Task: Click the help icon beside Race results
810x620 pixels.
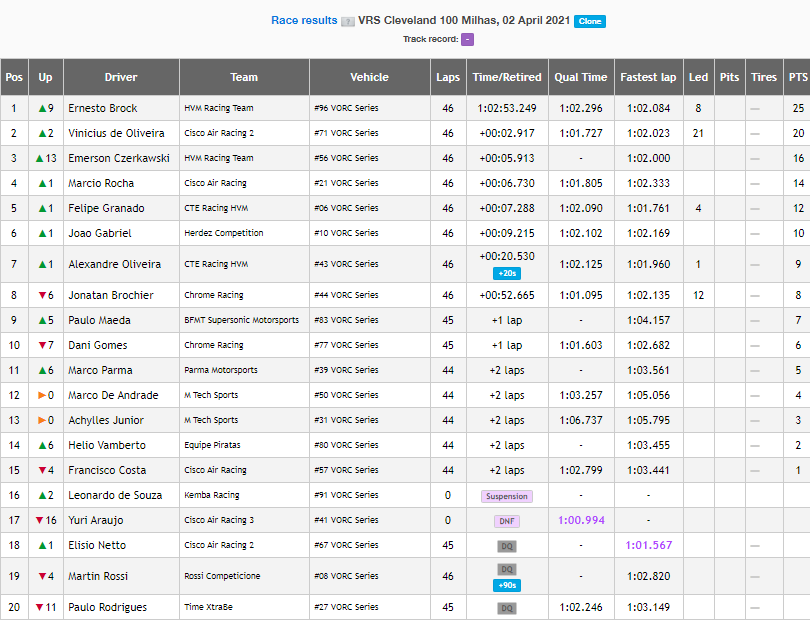Action: coord(348,22)
